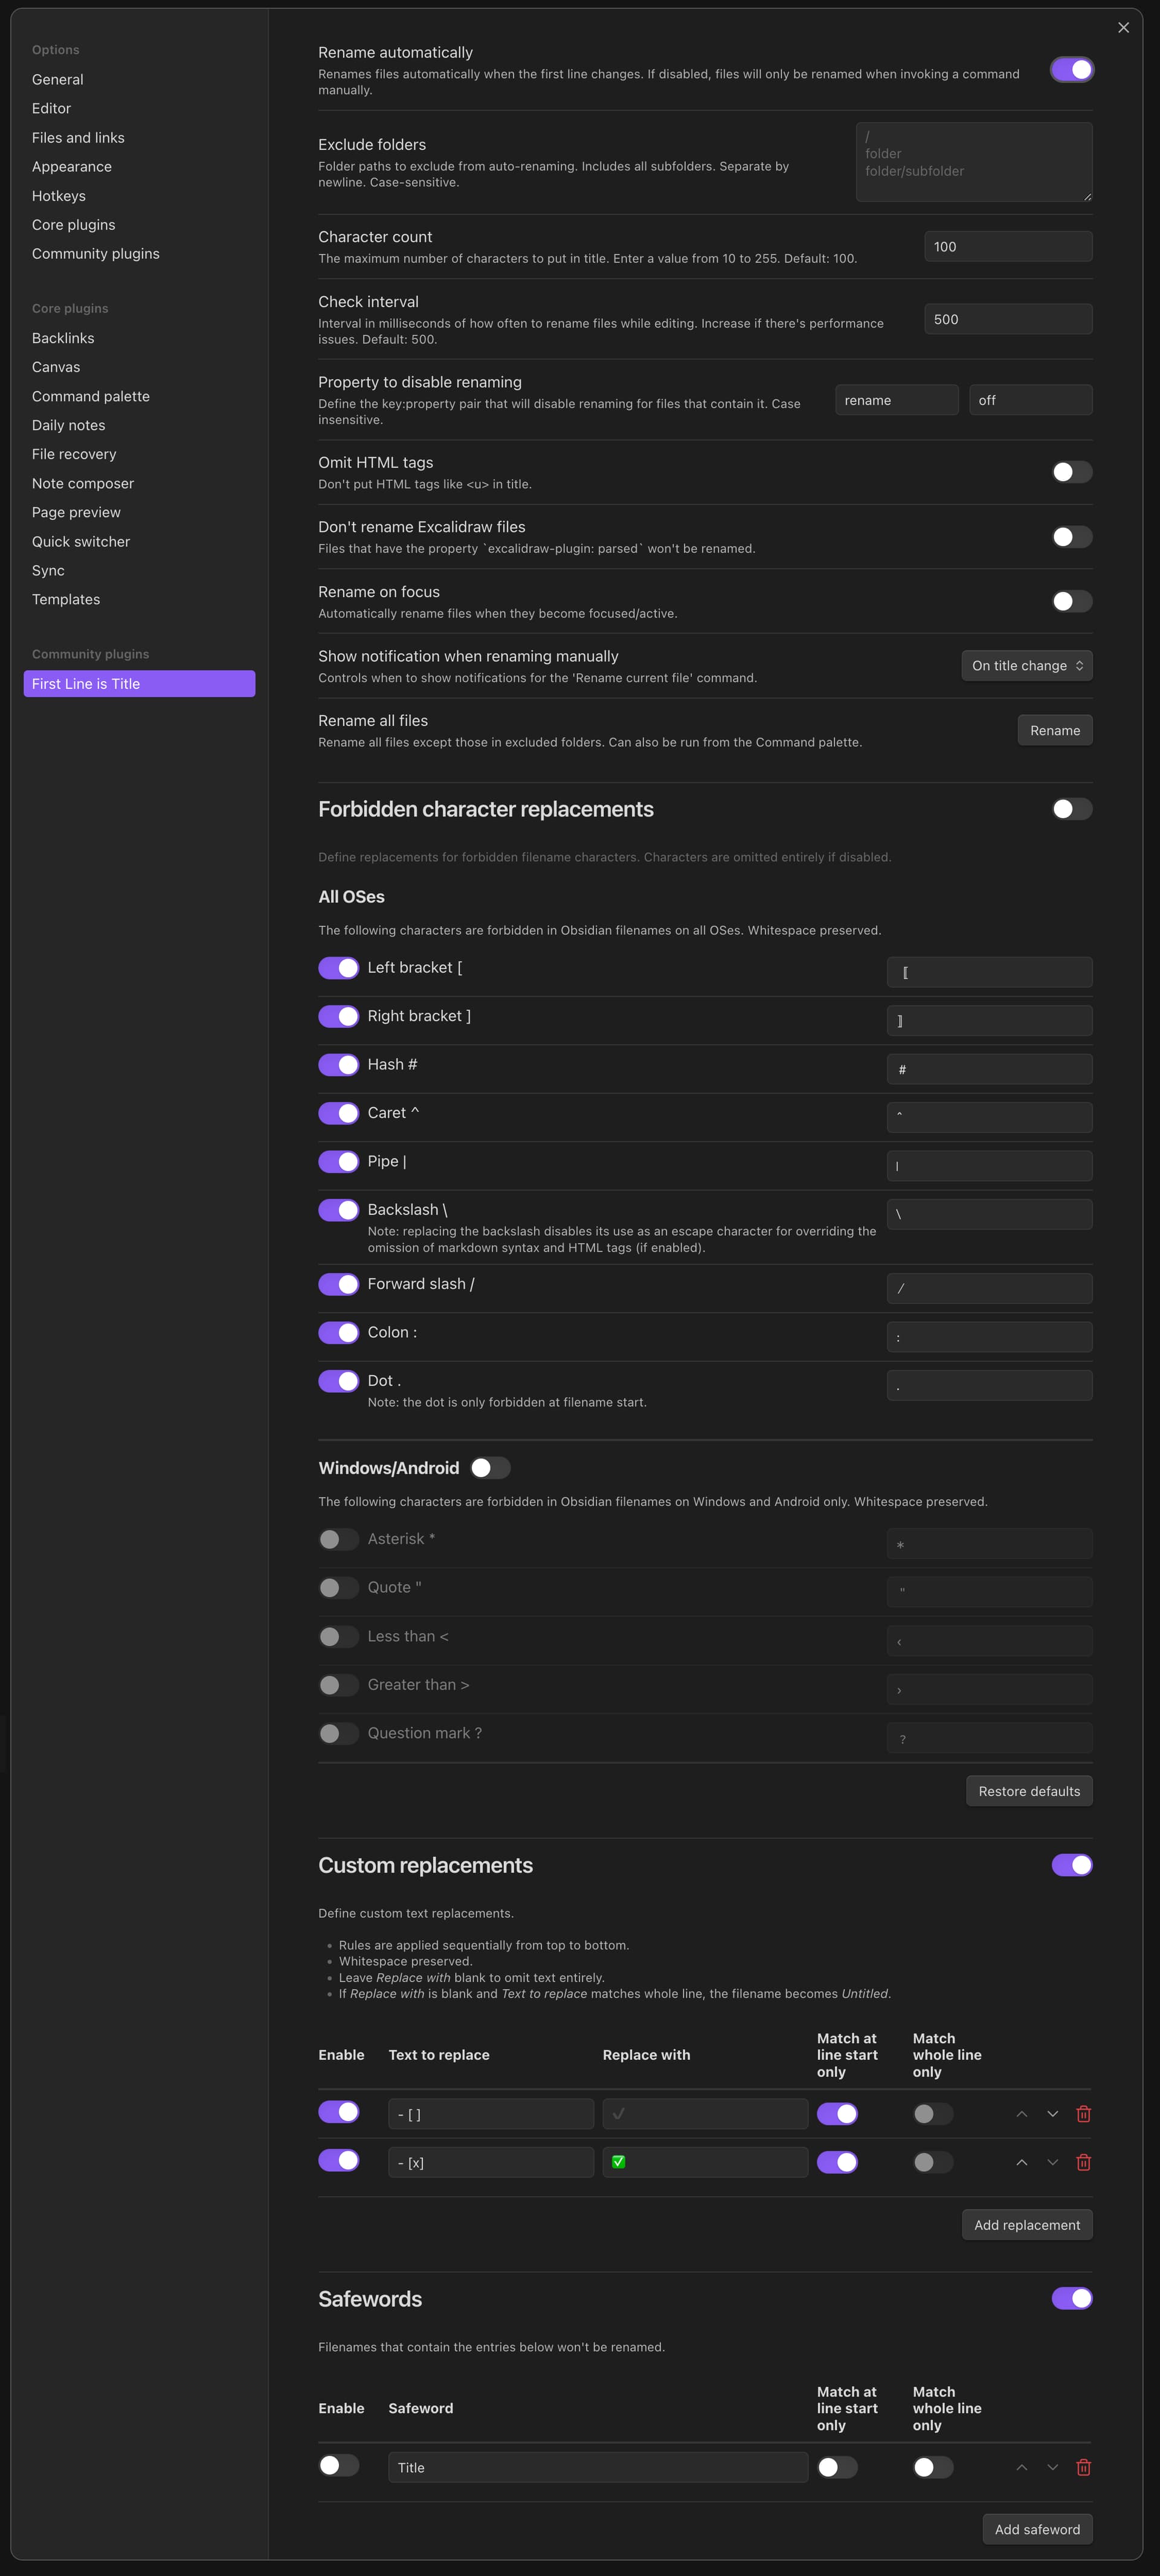Open the Daily notes plugin settings
Screen dimensions: 1160x2576
(69, 425)
